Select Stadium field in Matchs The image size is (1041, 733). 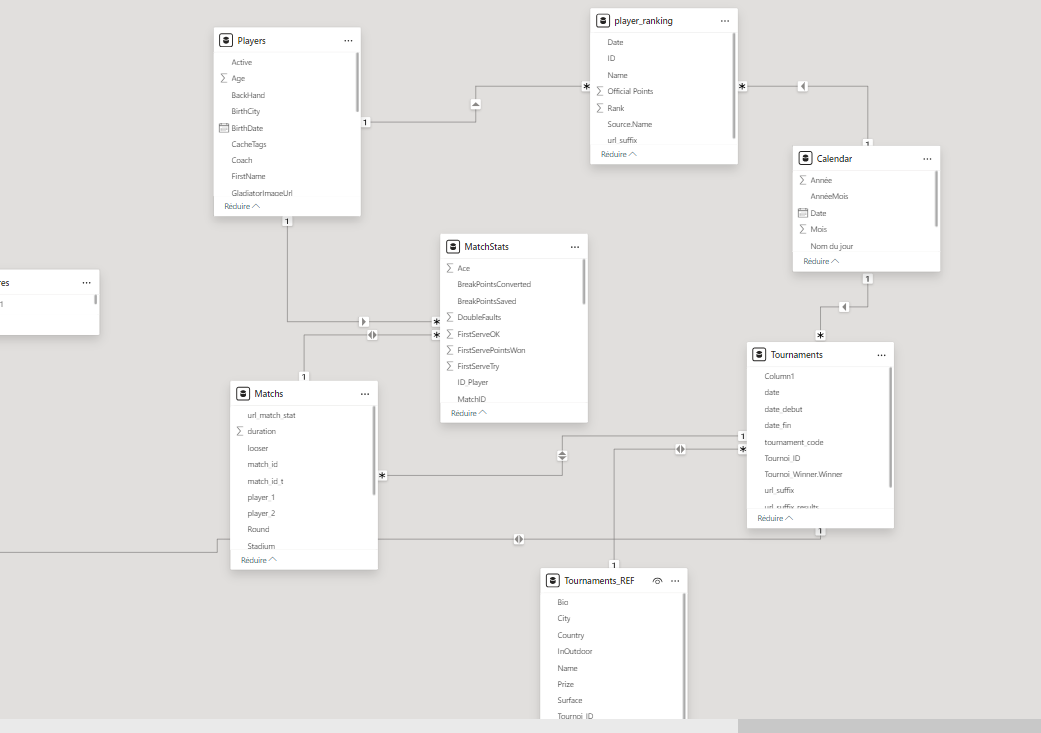(261, 546)
